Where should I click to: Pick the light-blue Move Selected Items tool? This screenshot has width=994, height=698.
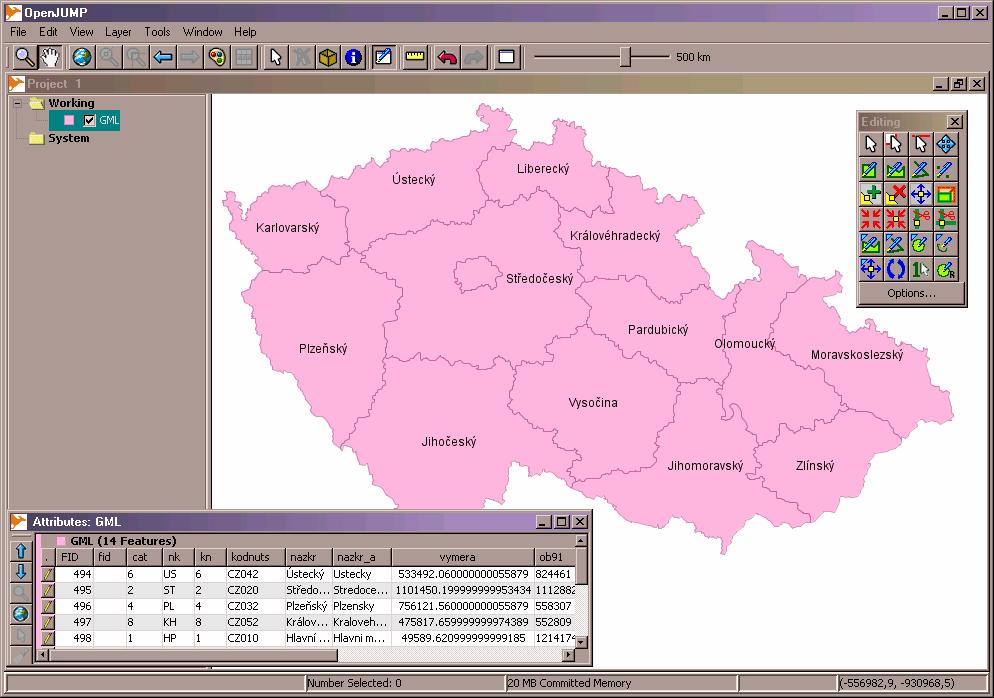tap(945, 145)
